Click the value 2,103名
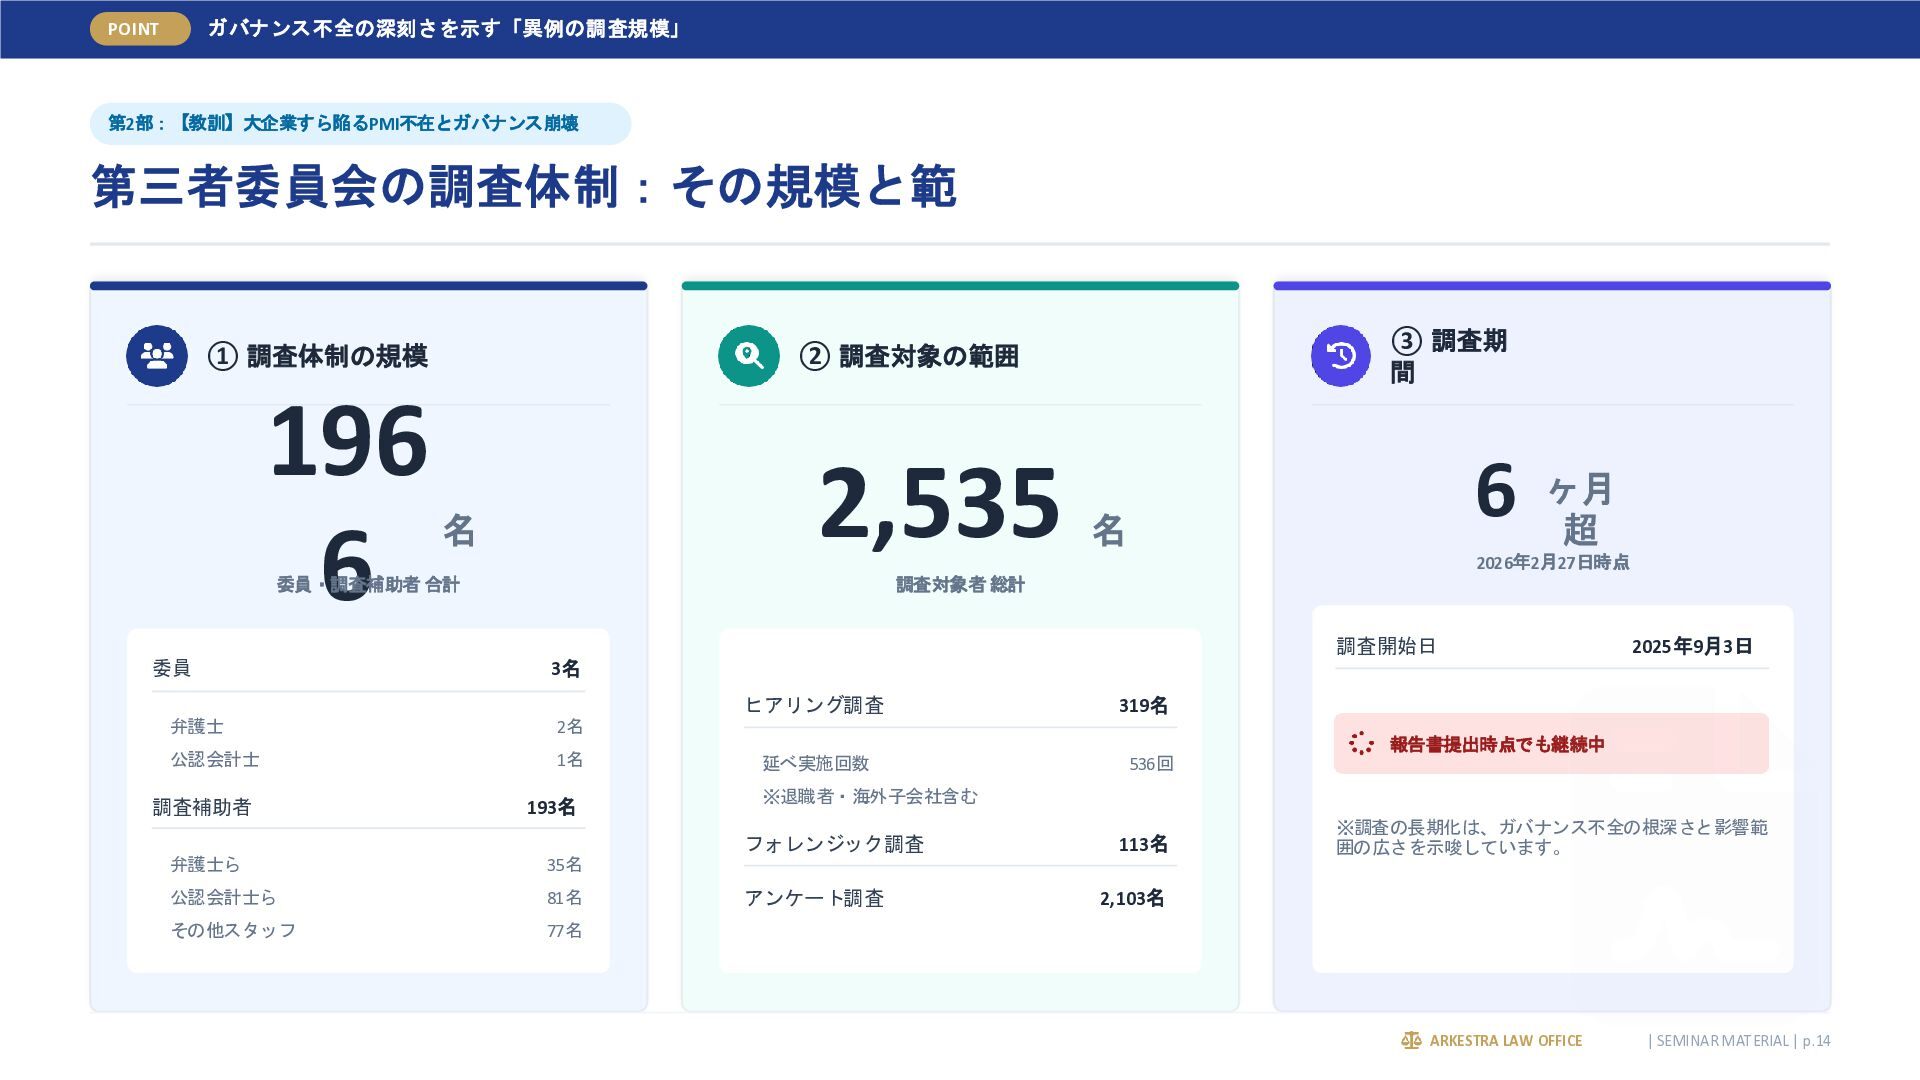This screenshot has height=1080, width=1920. pyautogui.click(x=1132, y=899)
